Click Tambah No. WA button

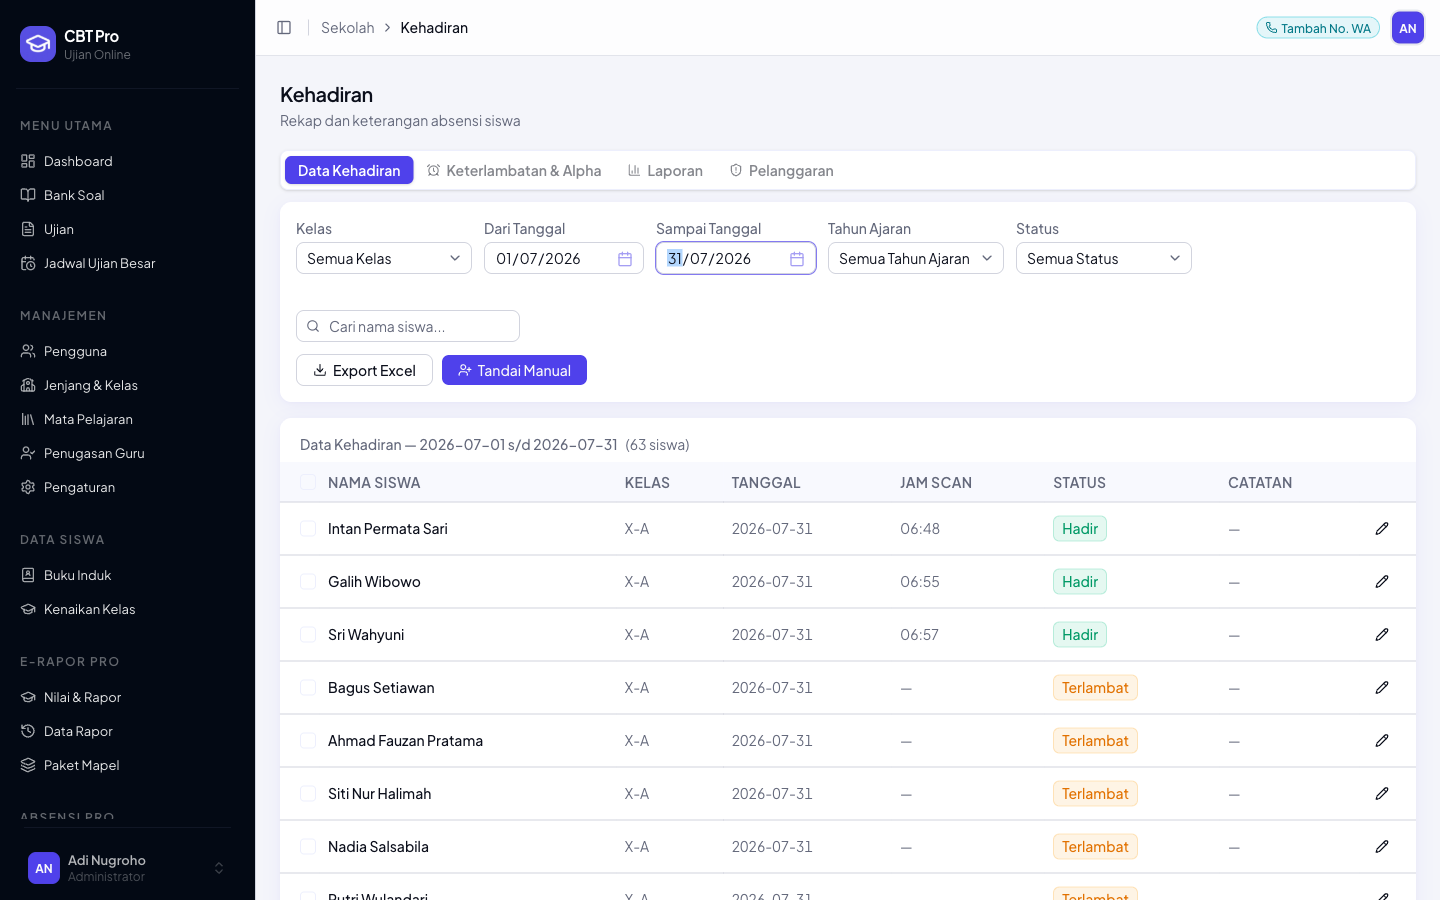click(1318, 28)
